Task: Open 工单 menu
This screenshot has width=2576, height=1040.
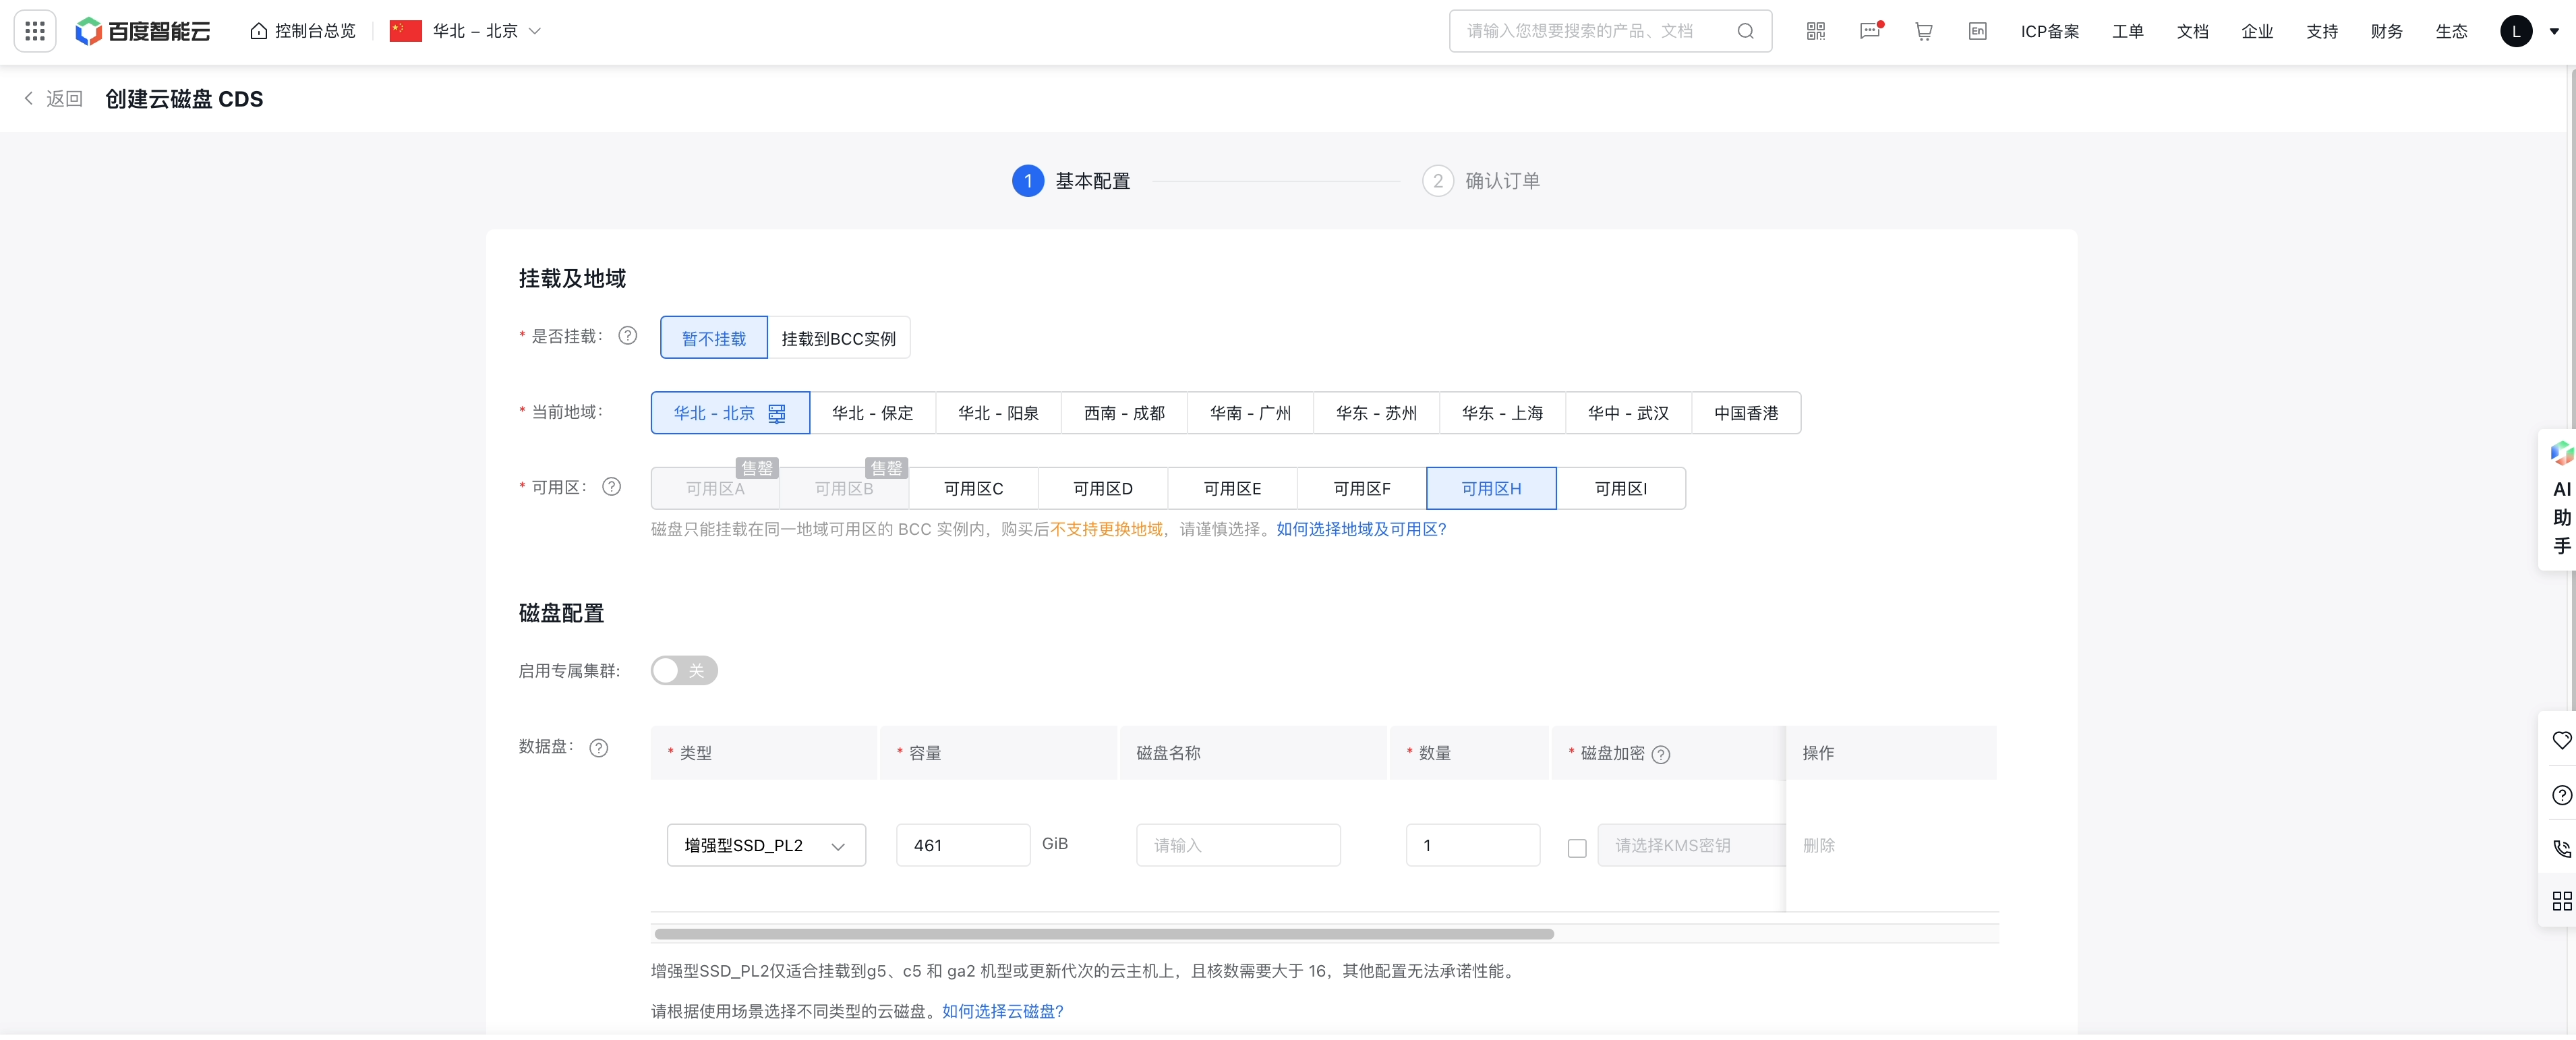Action: (x=2127, y=31)
